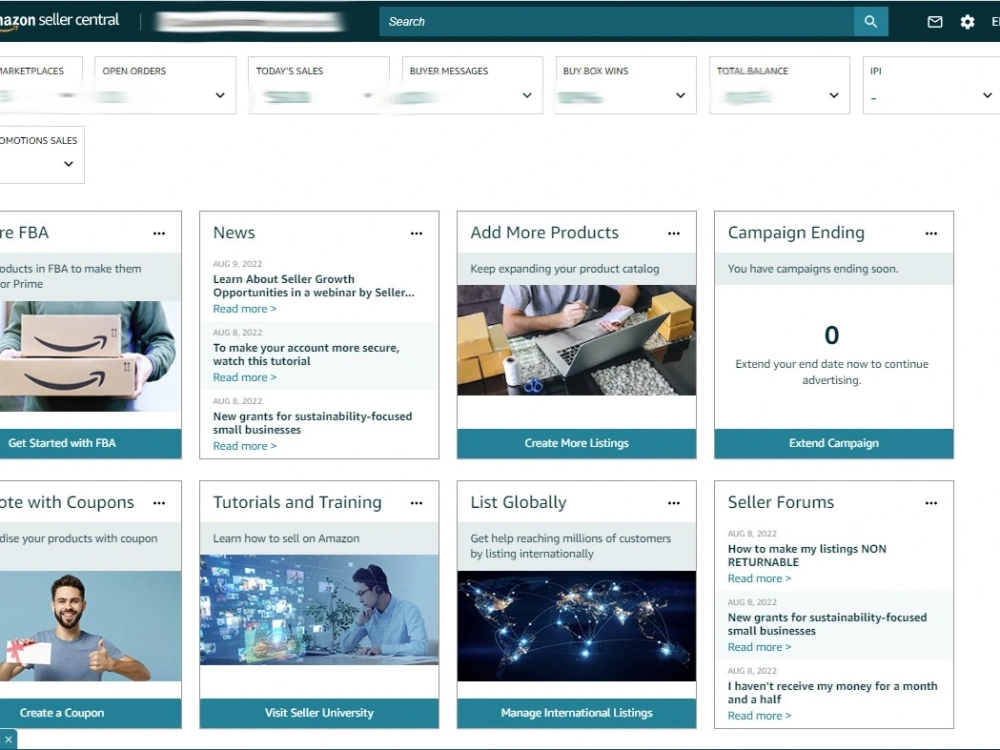Expand the Buyer Messages dropdown
1000x750 pixels.
pyautogui.click(x=527, y=95)
